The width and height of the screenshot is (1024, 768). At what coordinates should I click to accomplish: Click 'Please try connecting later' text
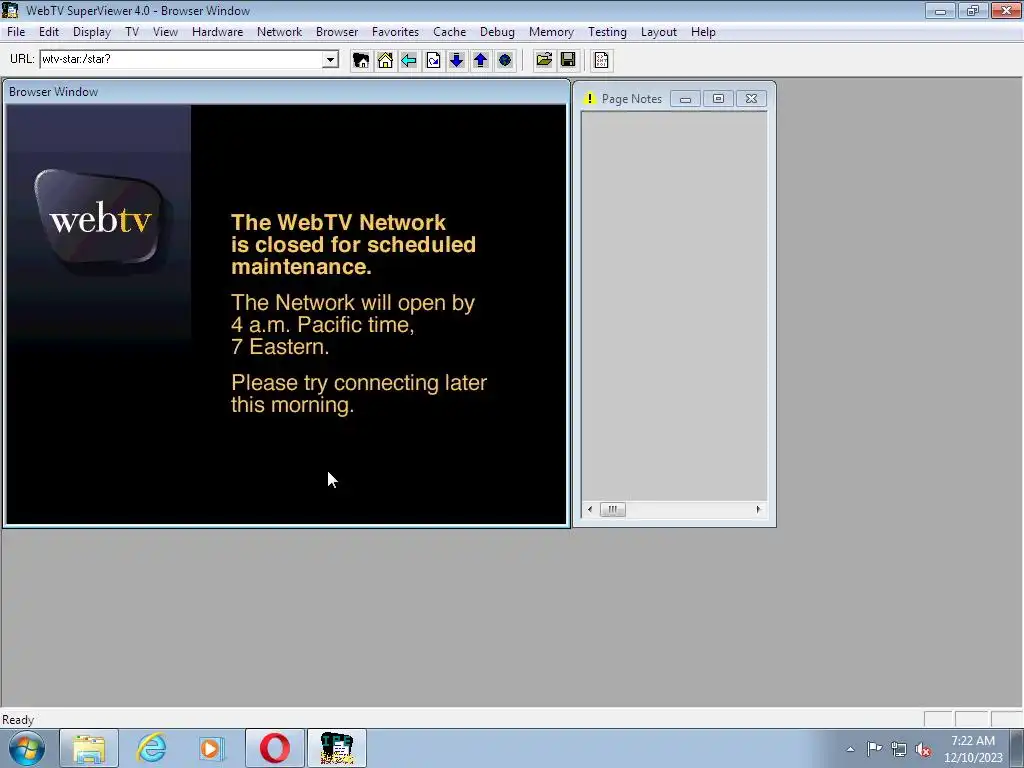(359, 383)
